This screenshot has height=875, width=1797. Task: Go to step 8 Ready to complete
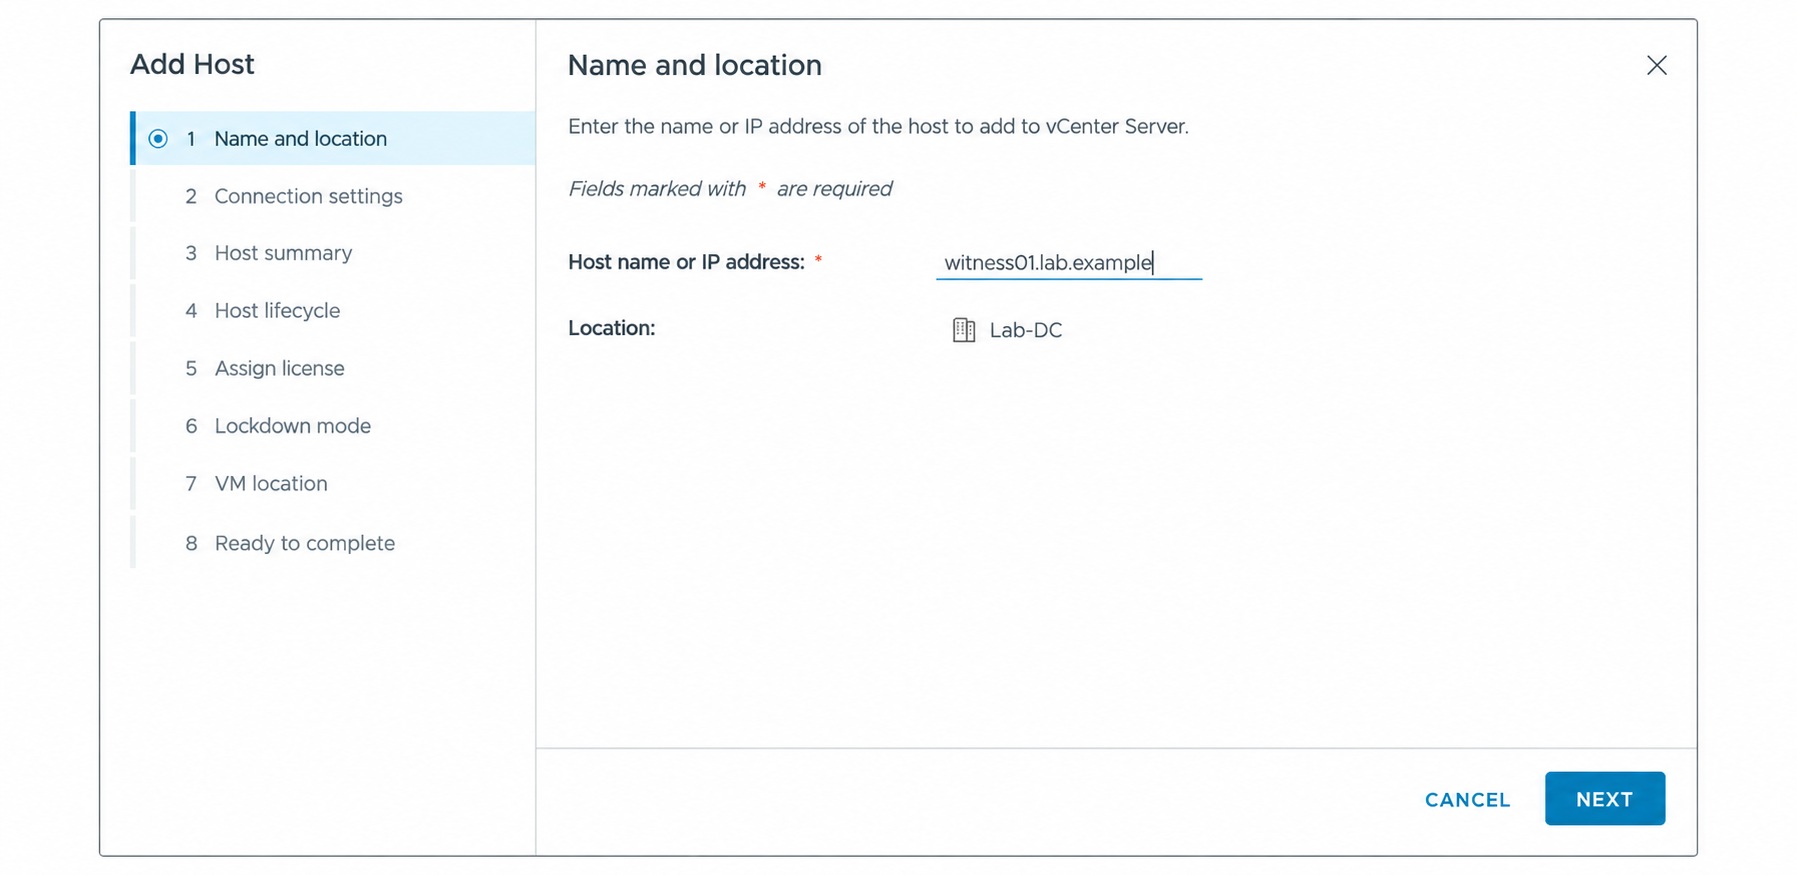pos(333,543)
